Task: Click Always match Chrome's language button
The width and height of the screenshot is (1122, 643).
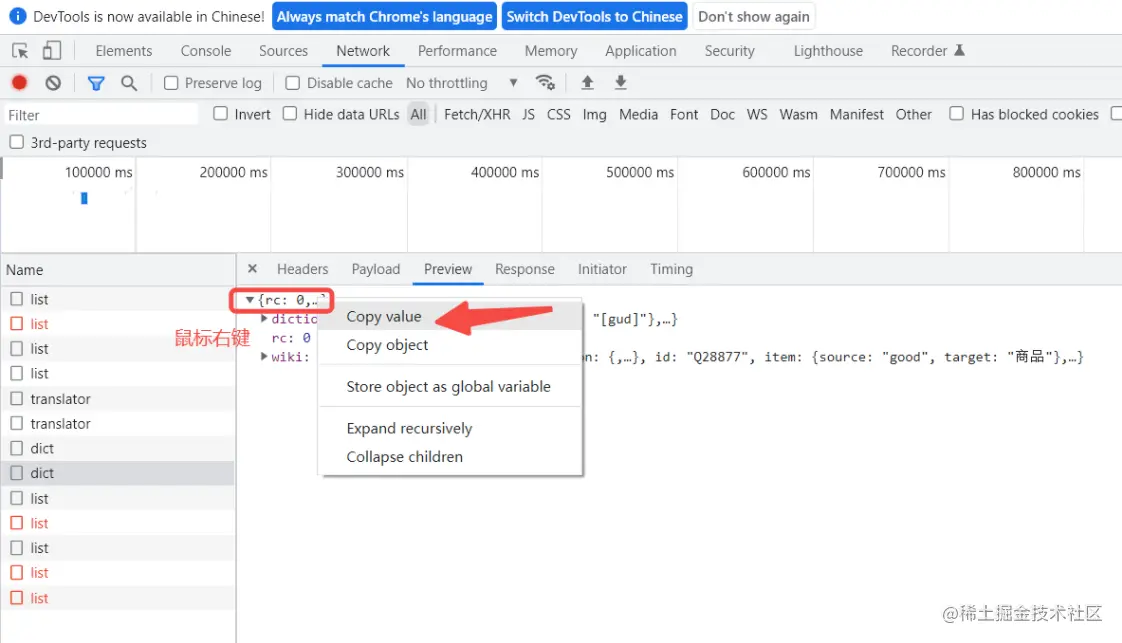Action: [384, 16]
